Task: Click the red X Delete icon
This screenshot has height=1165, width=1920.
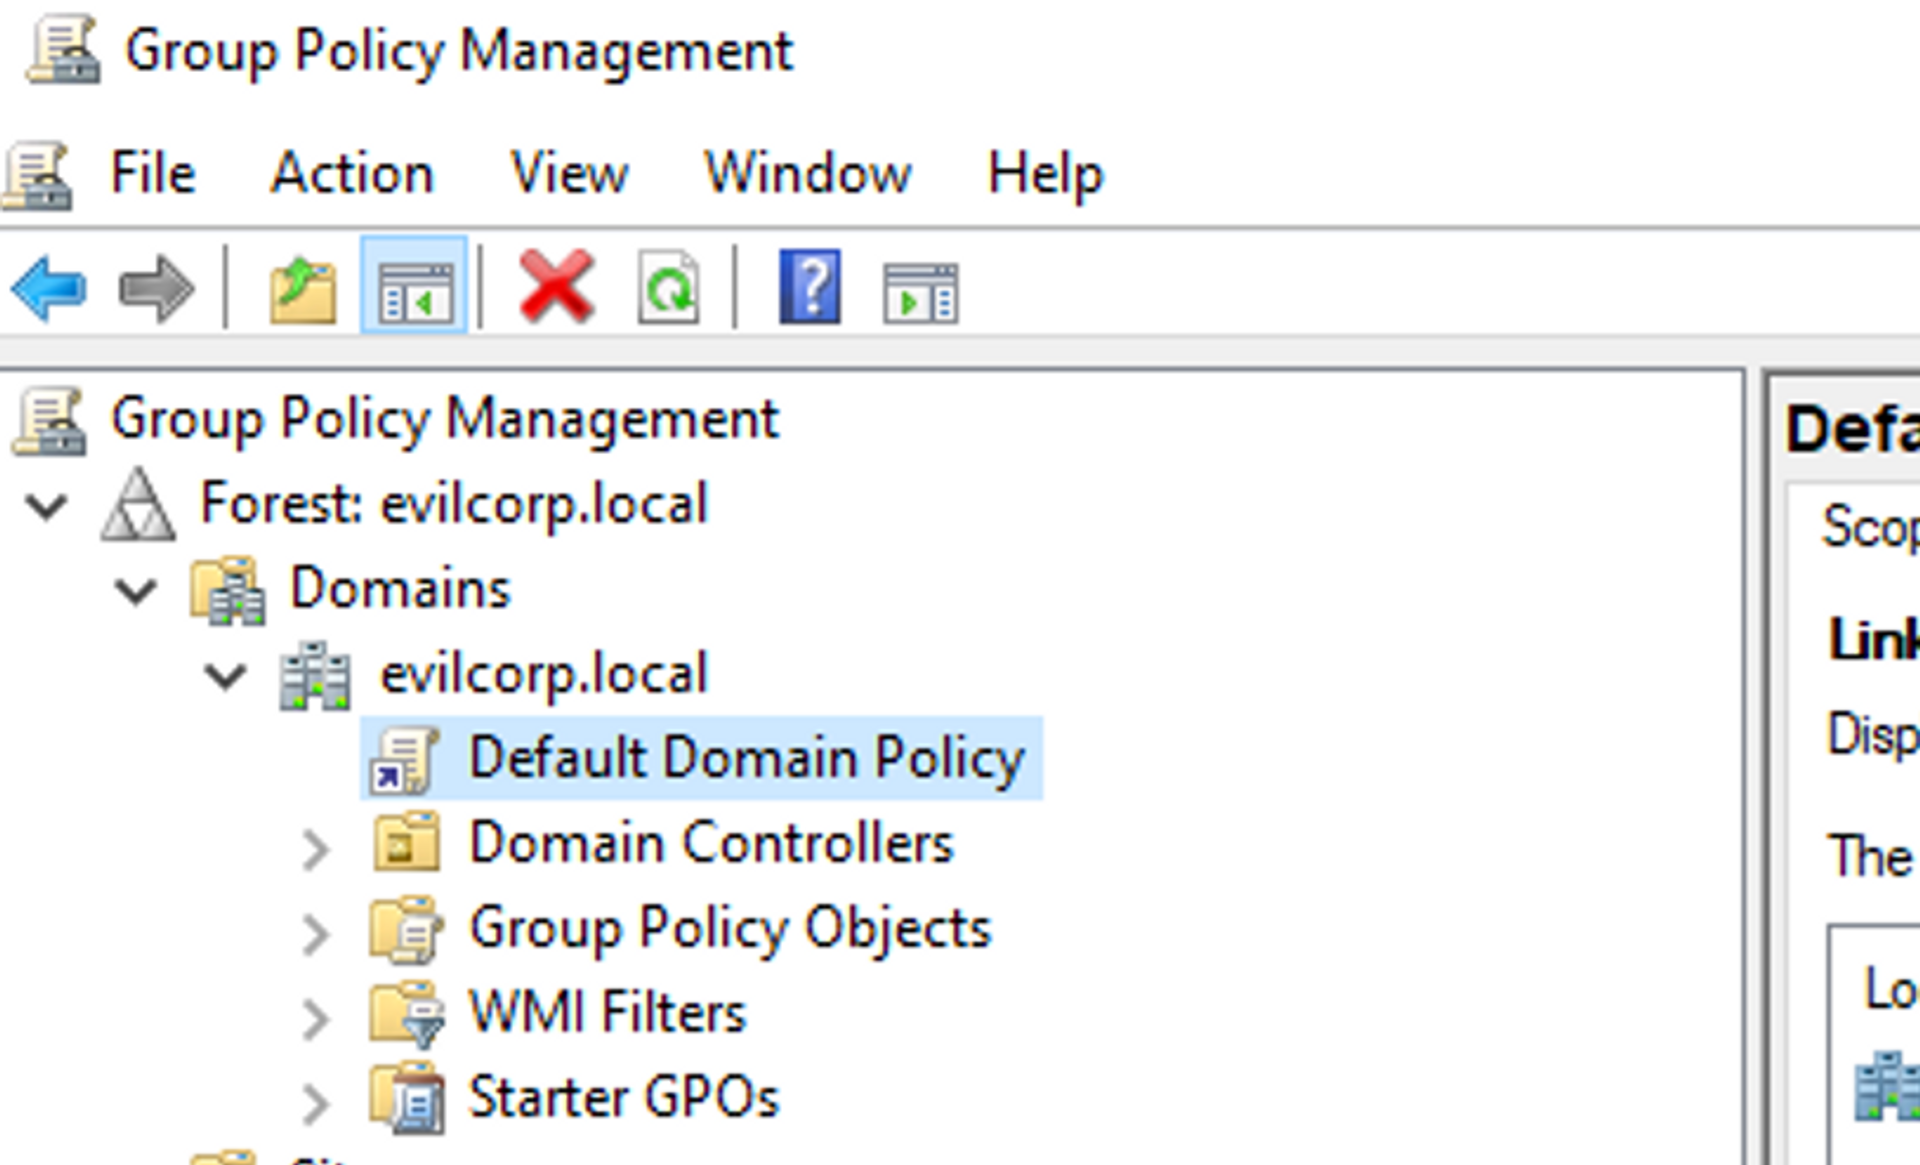Action: tap(556, 288)
